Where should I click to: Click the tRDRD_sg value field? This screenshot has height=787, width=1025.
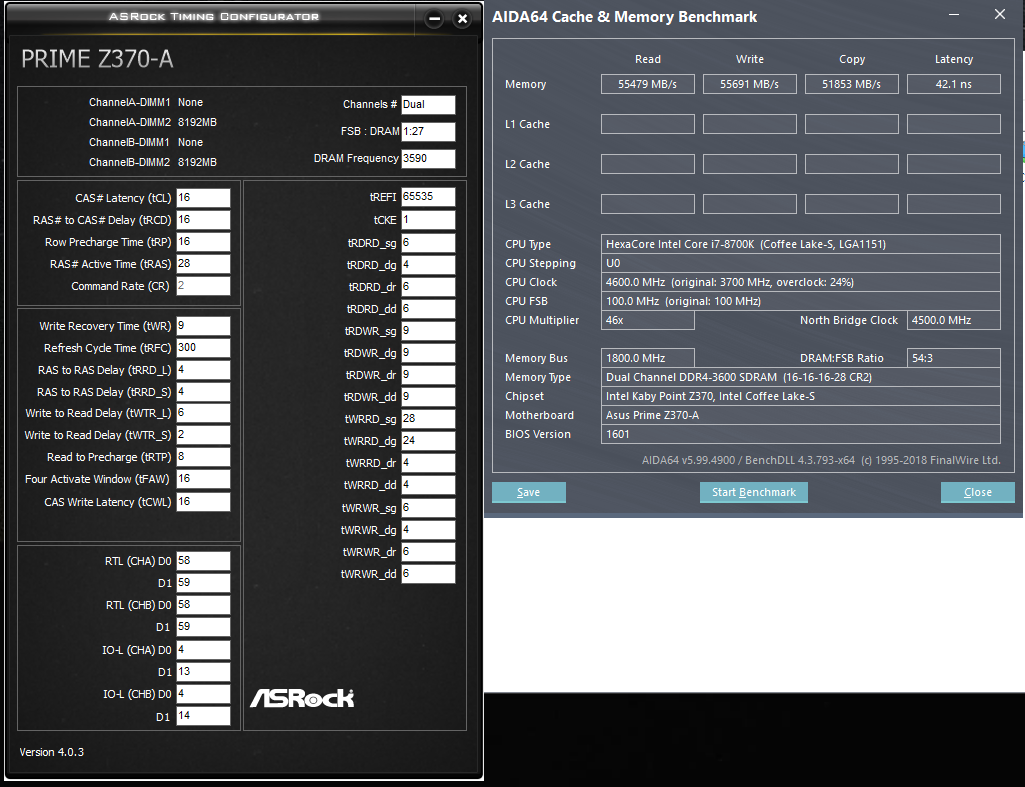428,243
